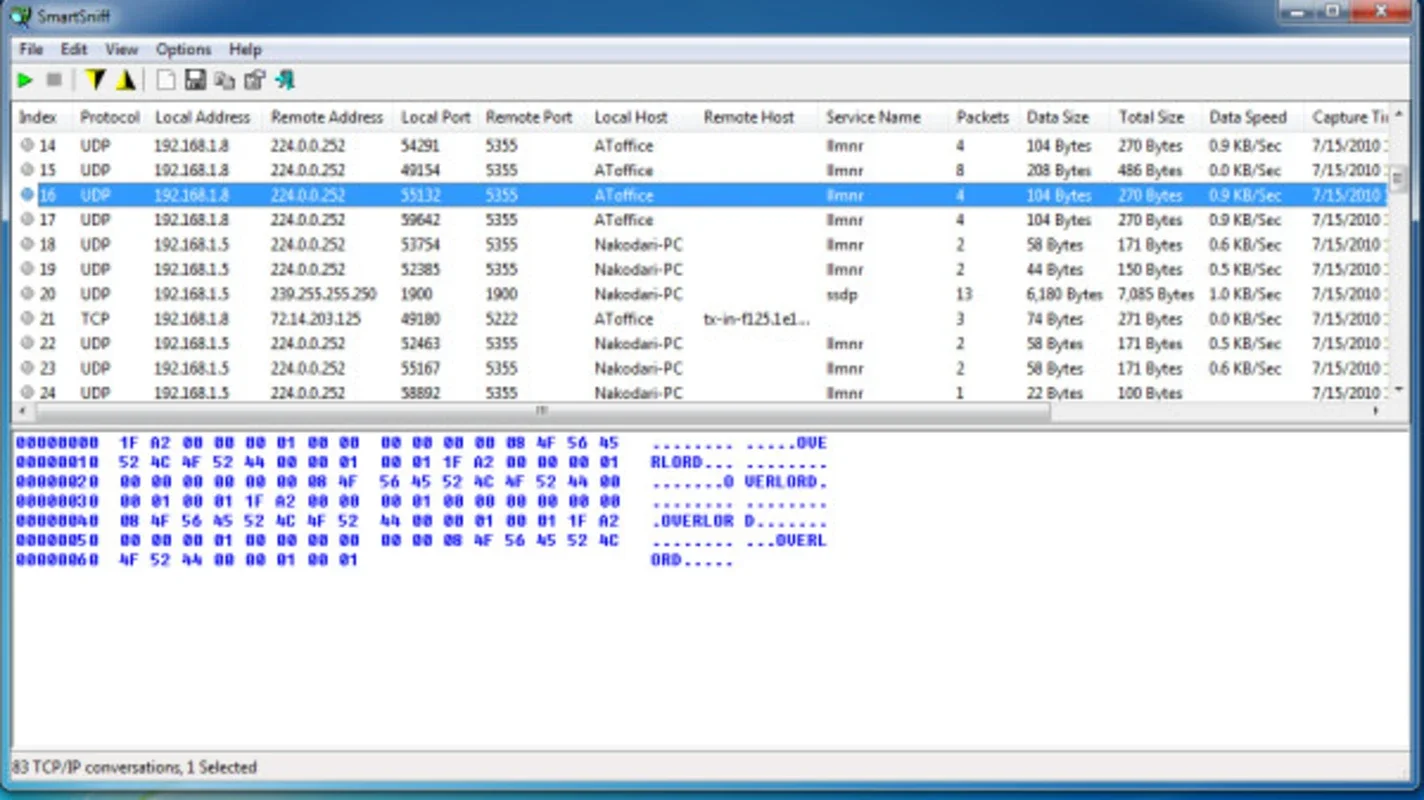Click local port 54291 cell
1424x800 pixels.
(x=420, y=145)
